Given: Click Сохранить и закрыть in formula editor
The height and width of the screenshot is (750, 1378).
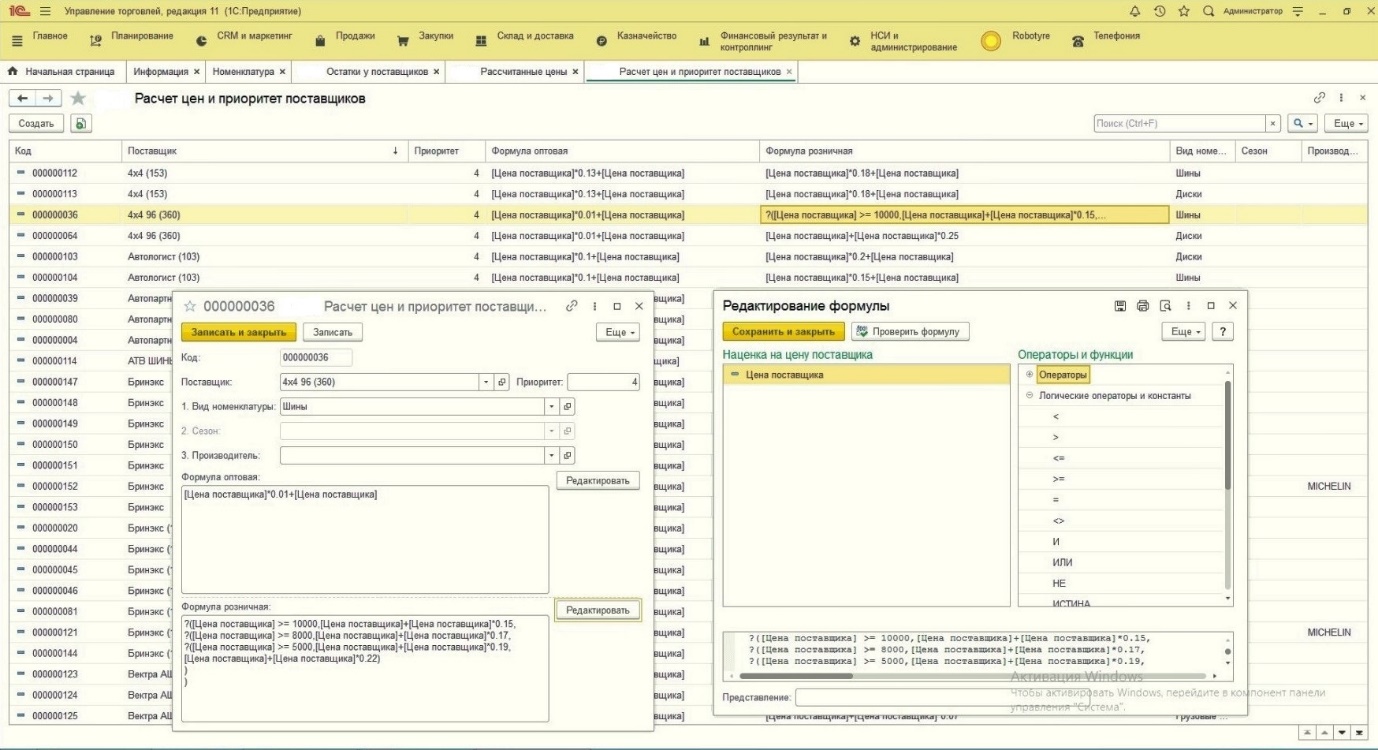Looking at the screenshot, I should click(784, 331).
